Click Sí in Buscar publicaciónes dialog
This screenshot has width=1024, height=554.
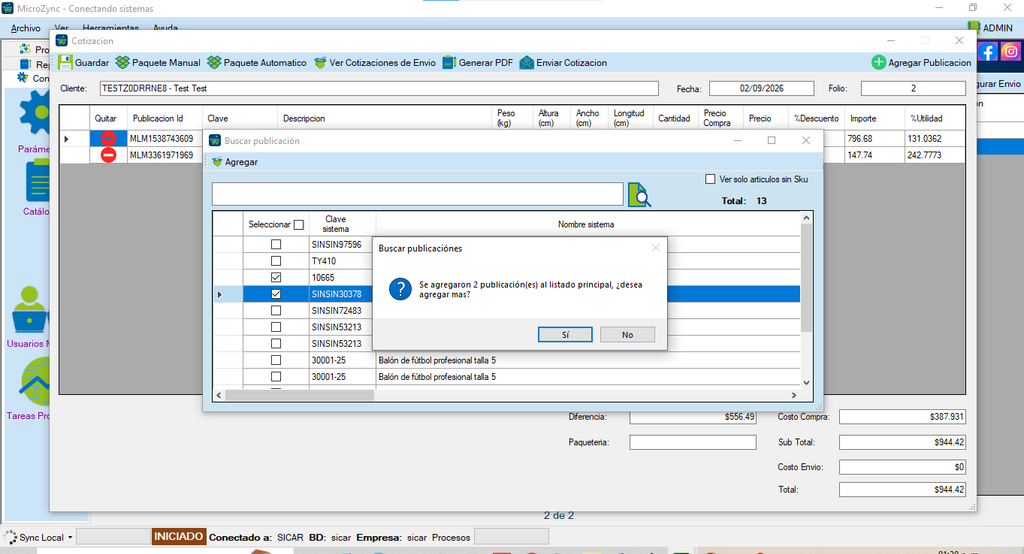(565, 334)
